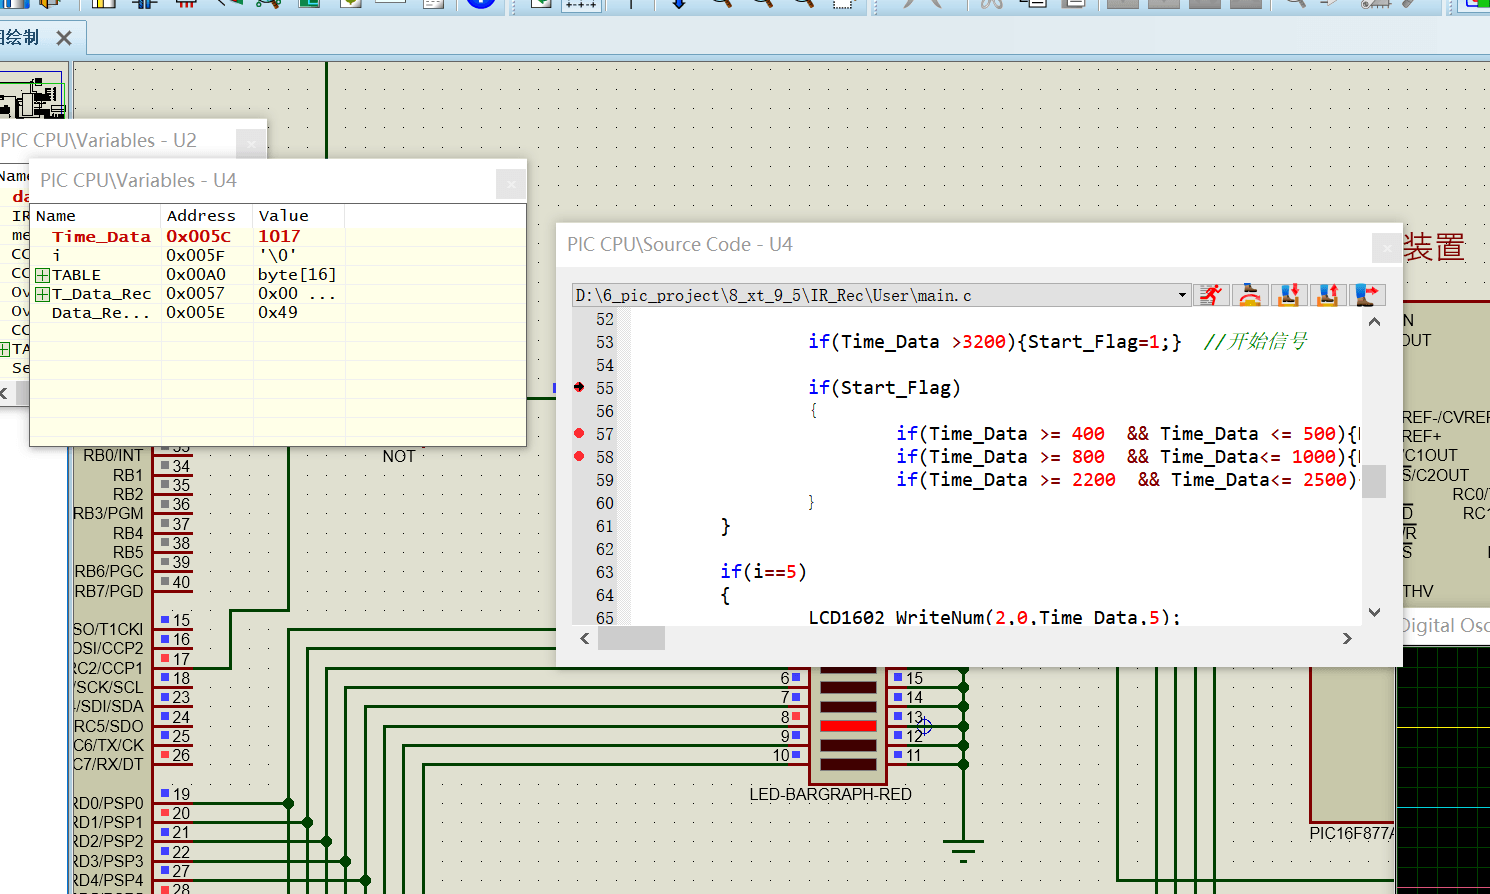The image size is (1490, 894).
Task: Click the Value column header
Action: tap(284, 216)
